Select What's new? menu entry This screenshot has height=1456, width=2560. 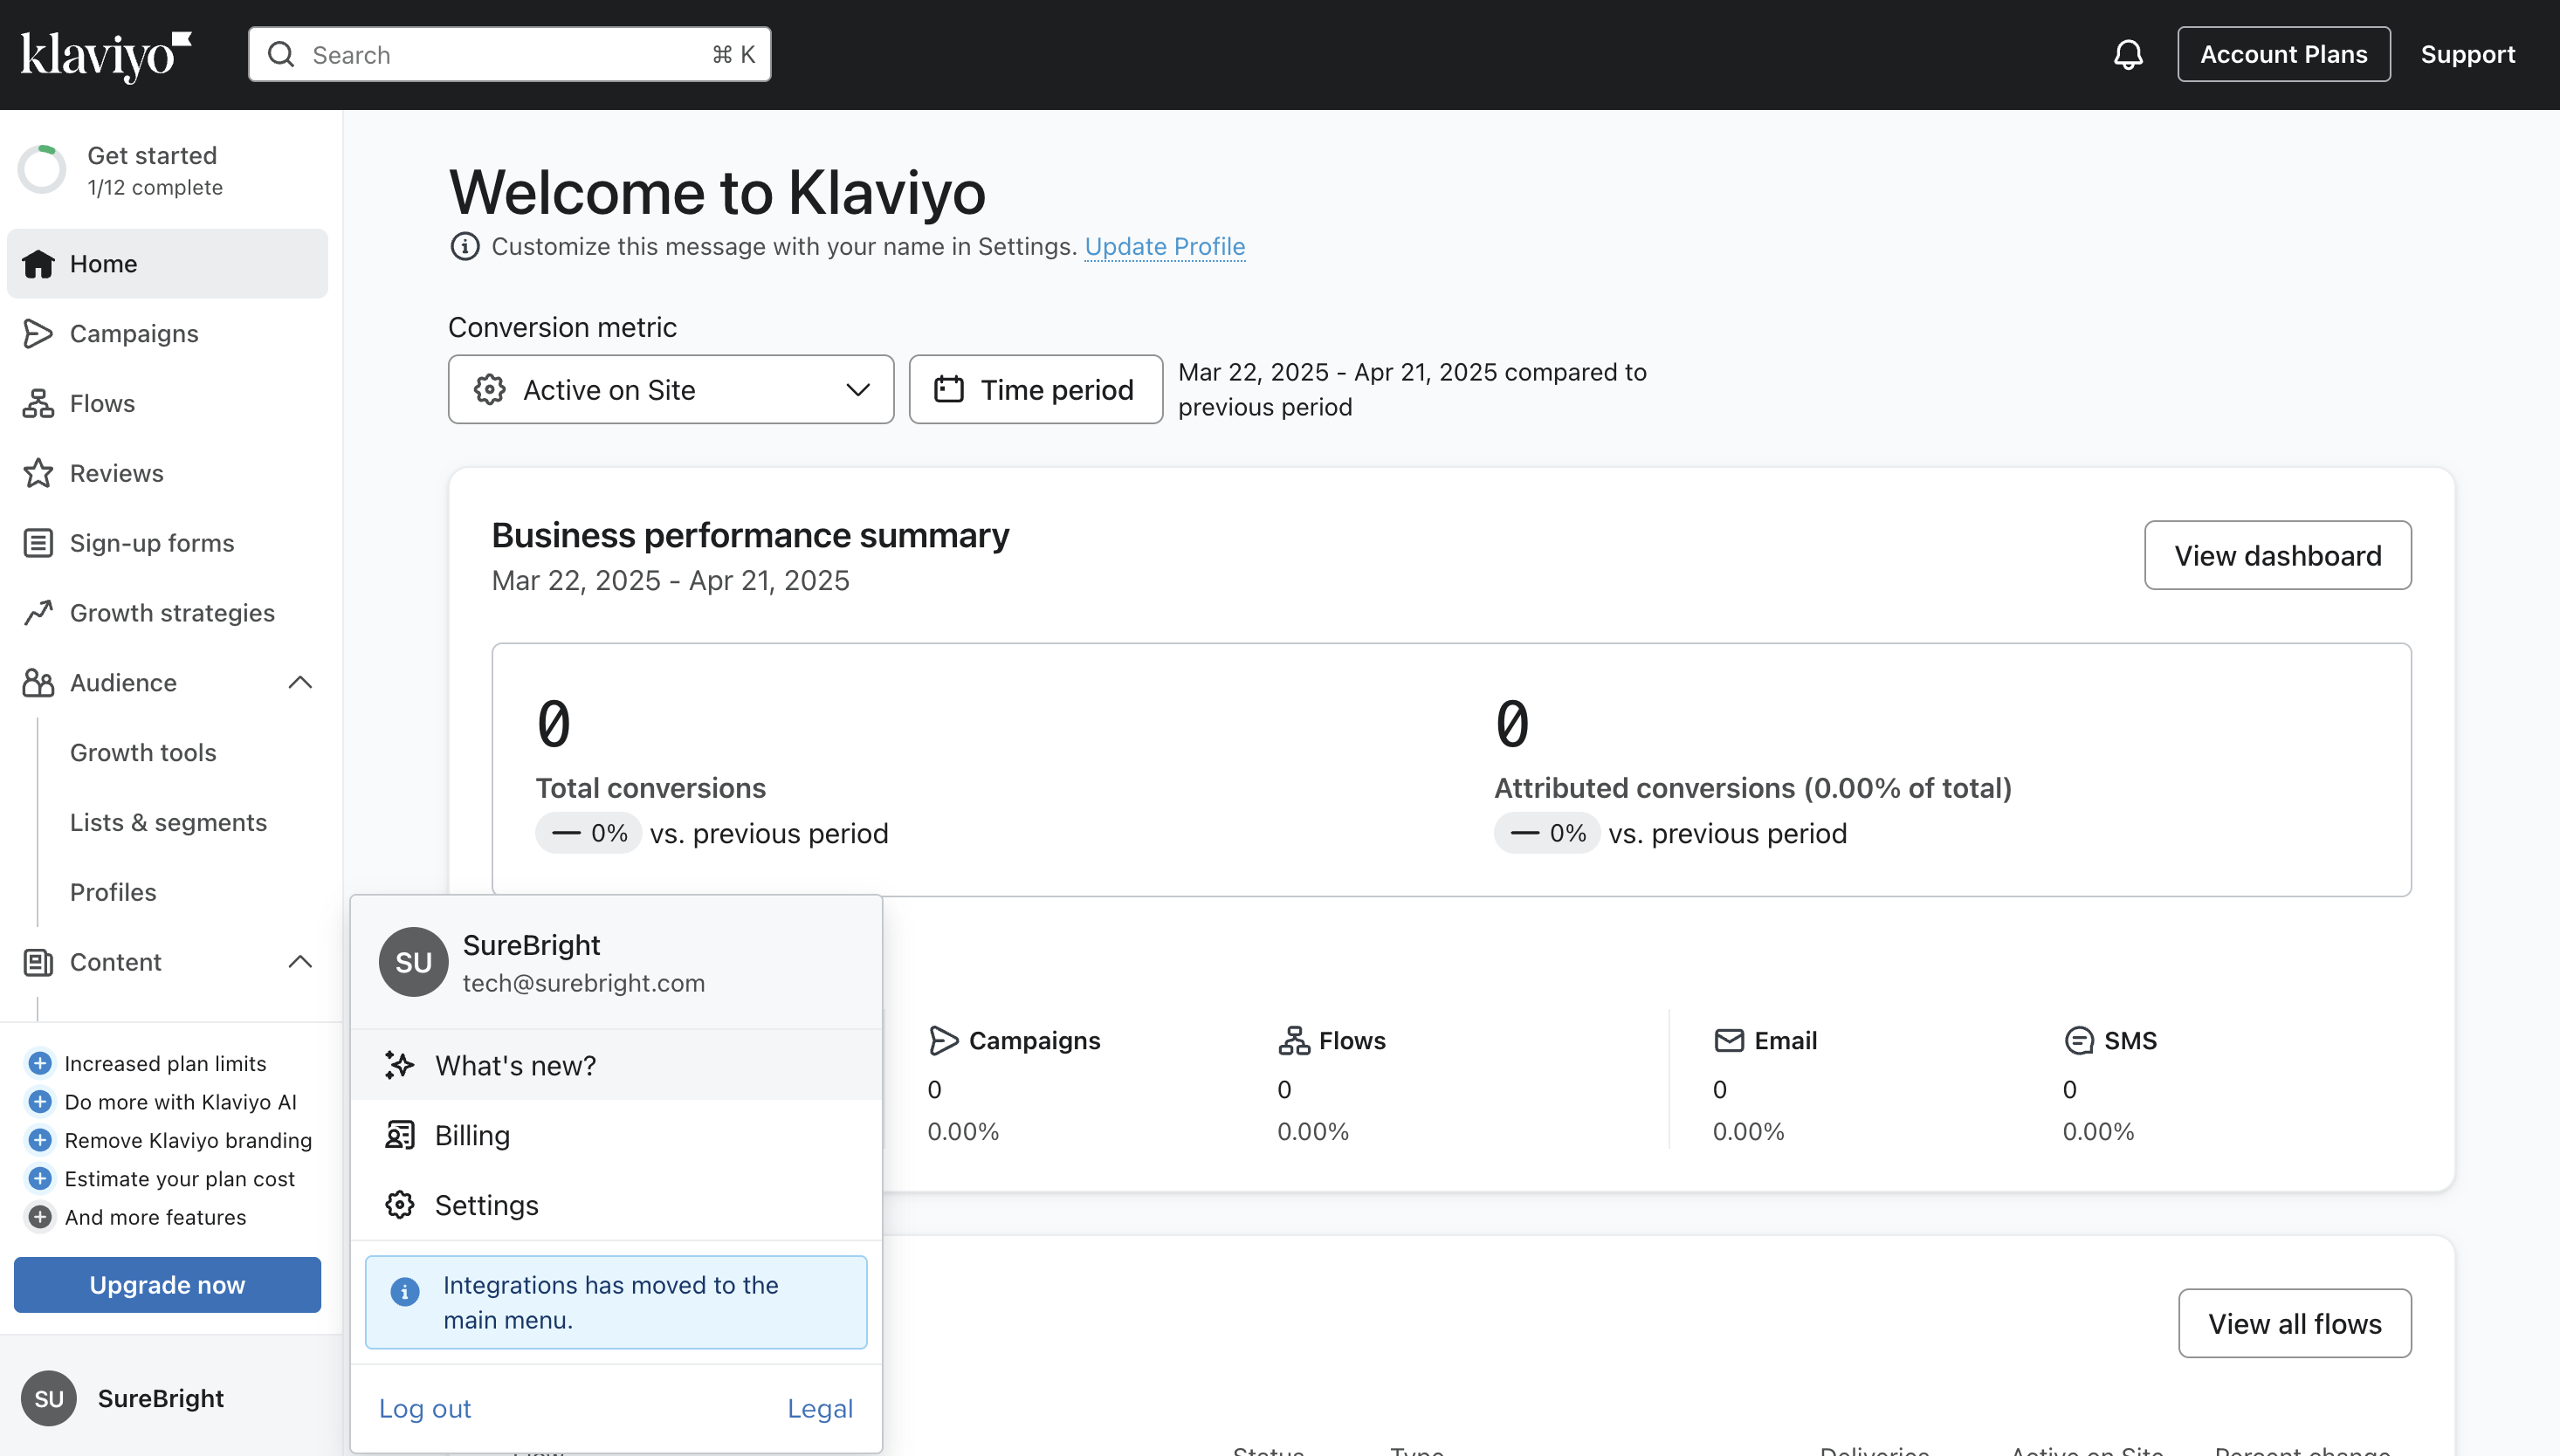[515, 1065]
